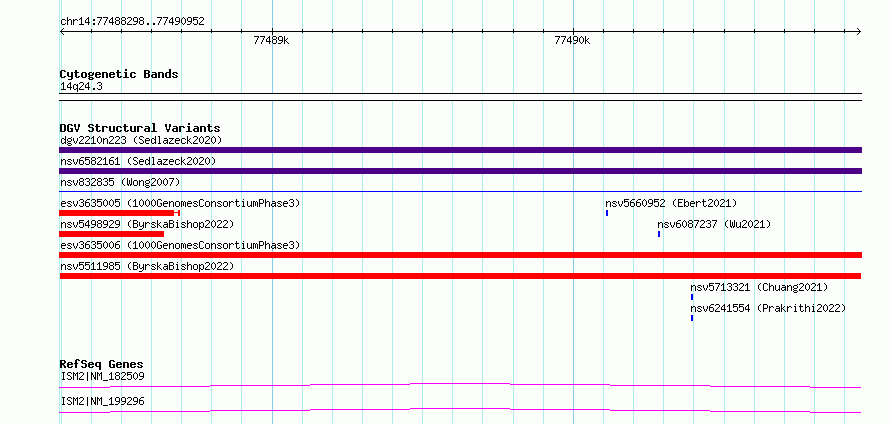This screenshot has width=890, height=424.
Task: Click the 77490k ruler tick label
Action: click(x=573, y=40)
